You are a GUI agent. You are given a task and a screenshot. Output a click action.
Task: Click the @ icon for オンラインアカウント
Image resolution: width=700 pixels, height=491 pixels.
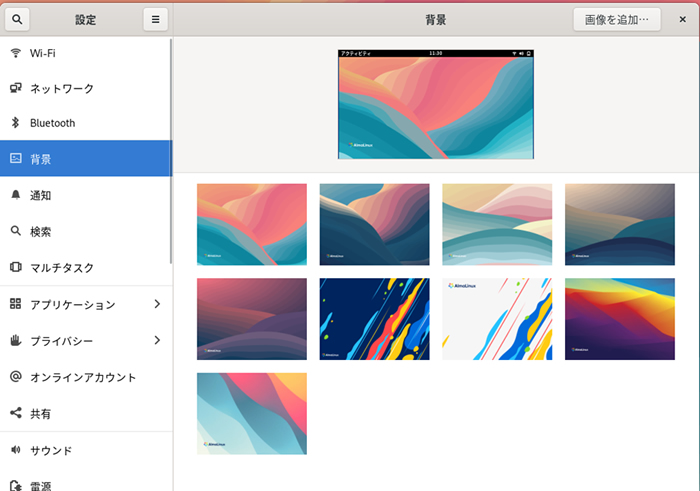[x=16, y=377]
